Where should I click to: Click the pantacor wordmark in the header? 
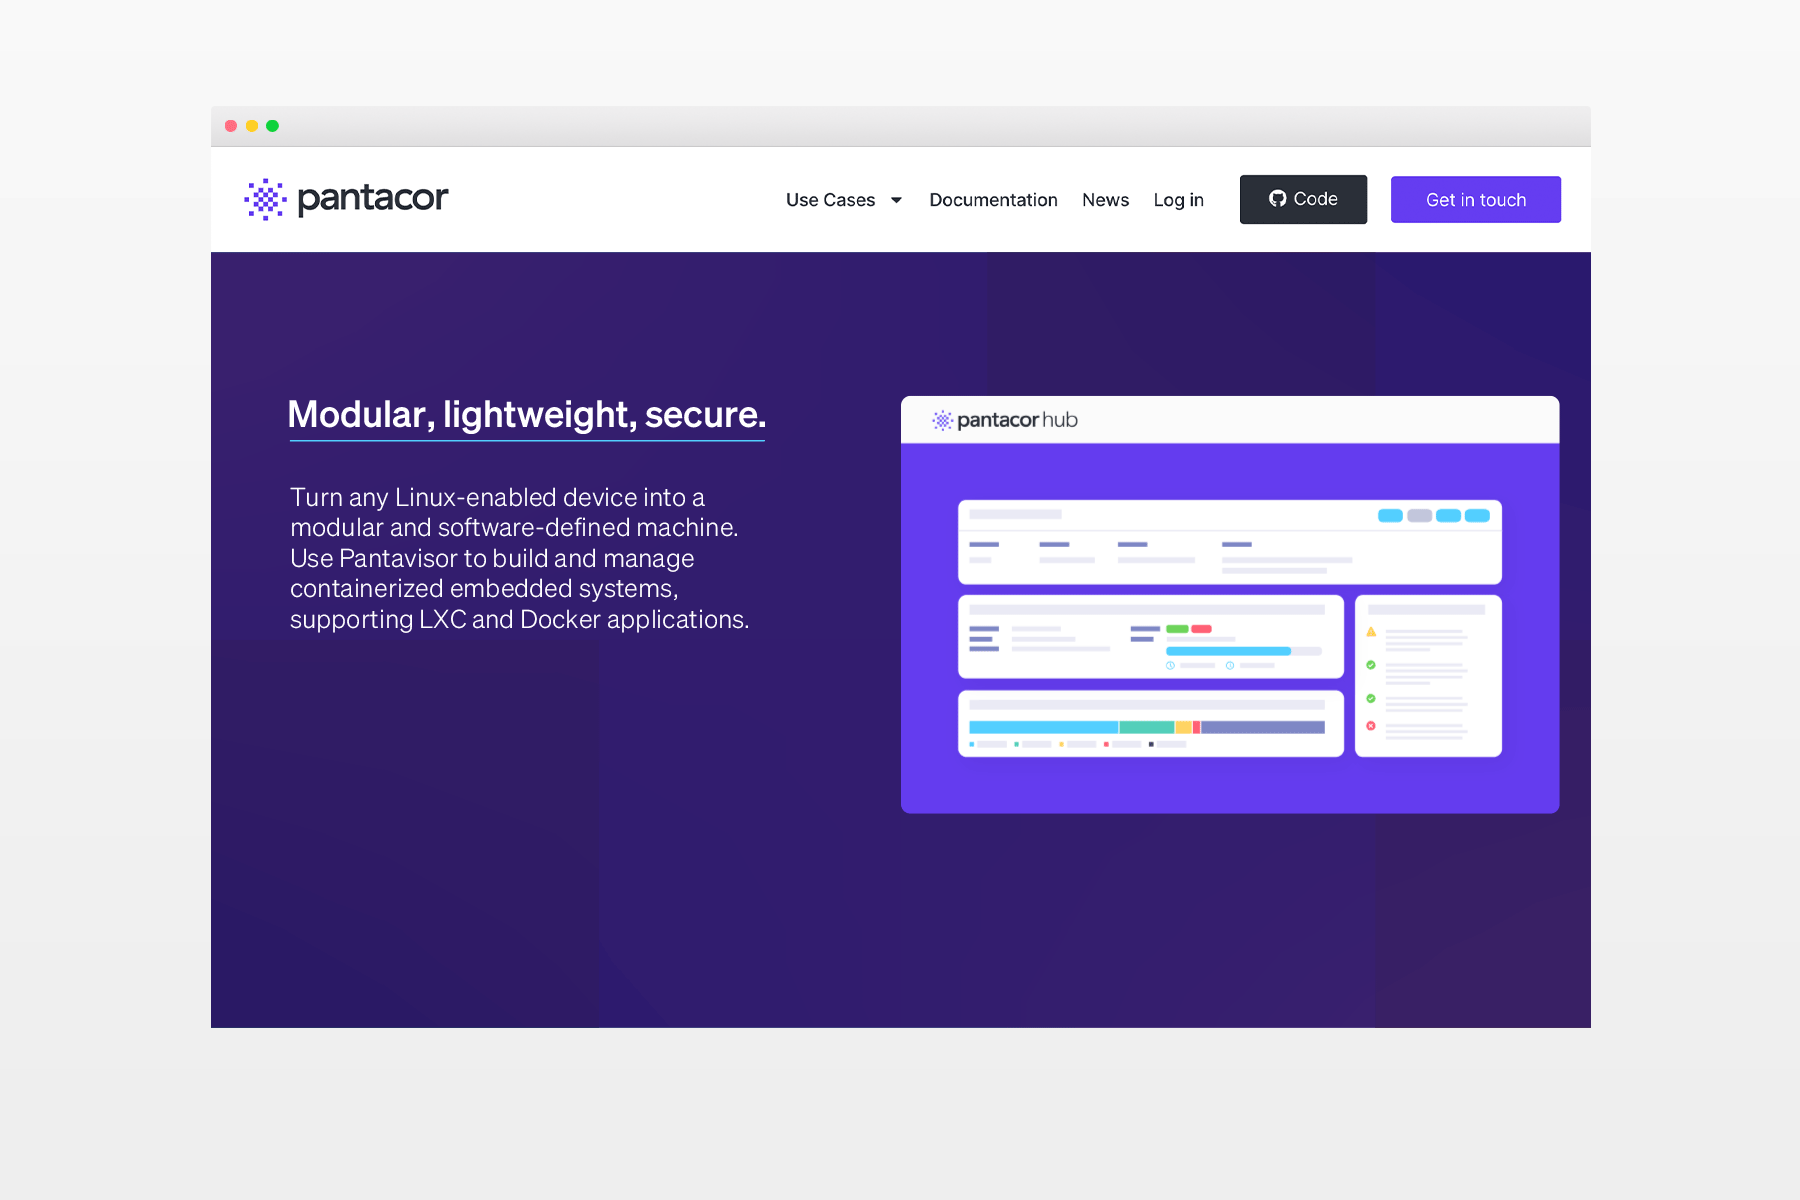373,198
